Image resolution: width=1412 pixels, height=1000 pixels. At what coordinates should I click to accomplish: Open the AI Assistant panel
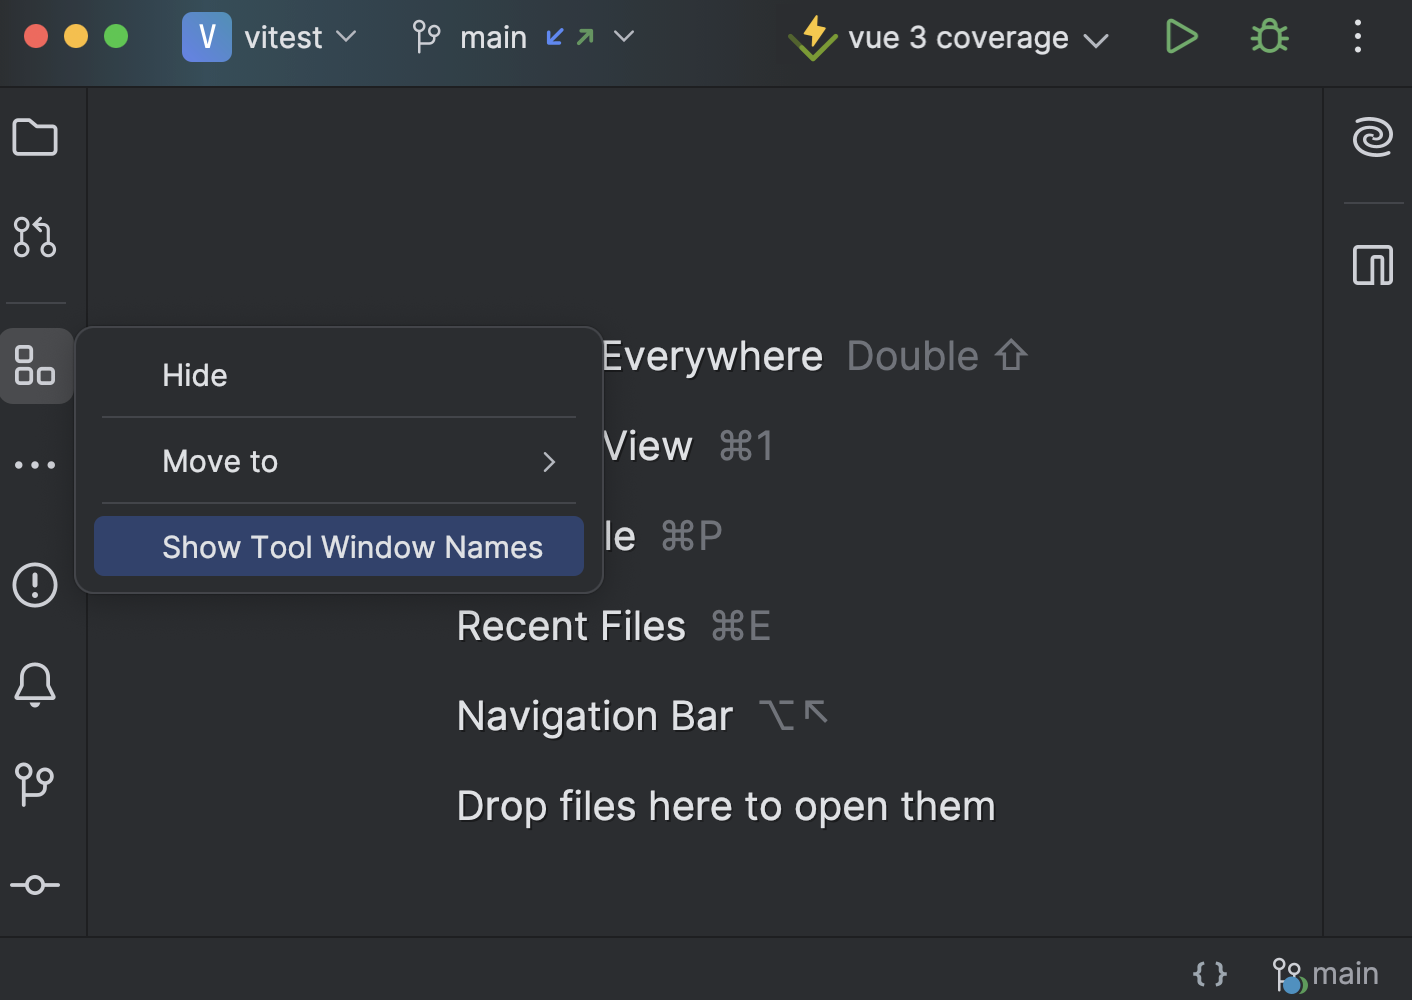click(1373, 137)
